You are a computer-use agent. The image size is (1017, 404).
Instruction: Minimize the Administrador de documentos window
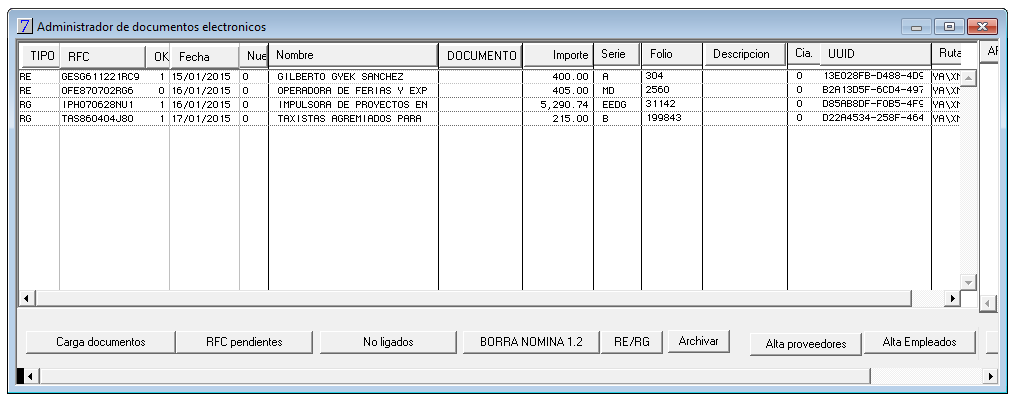pos(916,27)
